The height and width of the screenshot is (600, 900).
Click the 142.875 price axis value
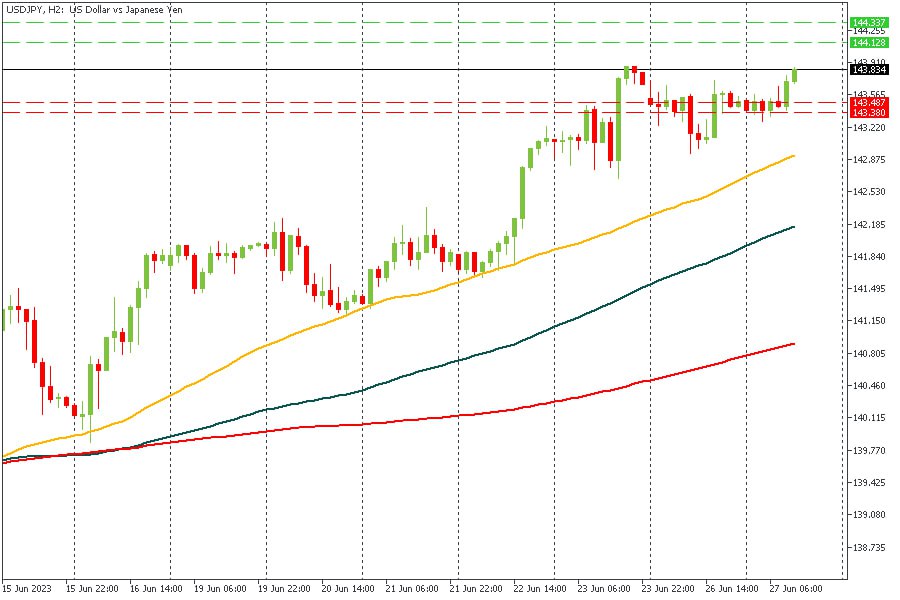(870, 160)
